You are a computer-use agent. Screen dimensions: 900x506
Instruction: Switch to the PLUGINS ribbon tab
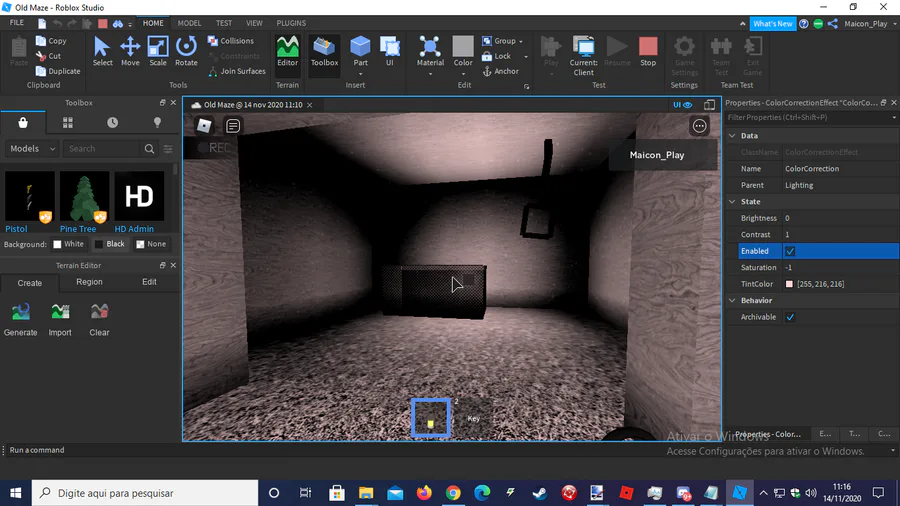point(291,23)
